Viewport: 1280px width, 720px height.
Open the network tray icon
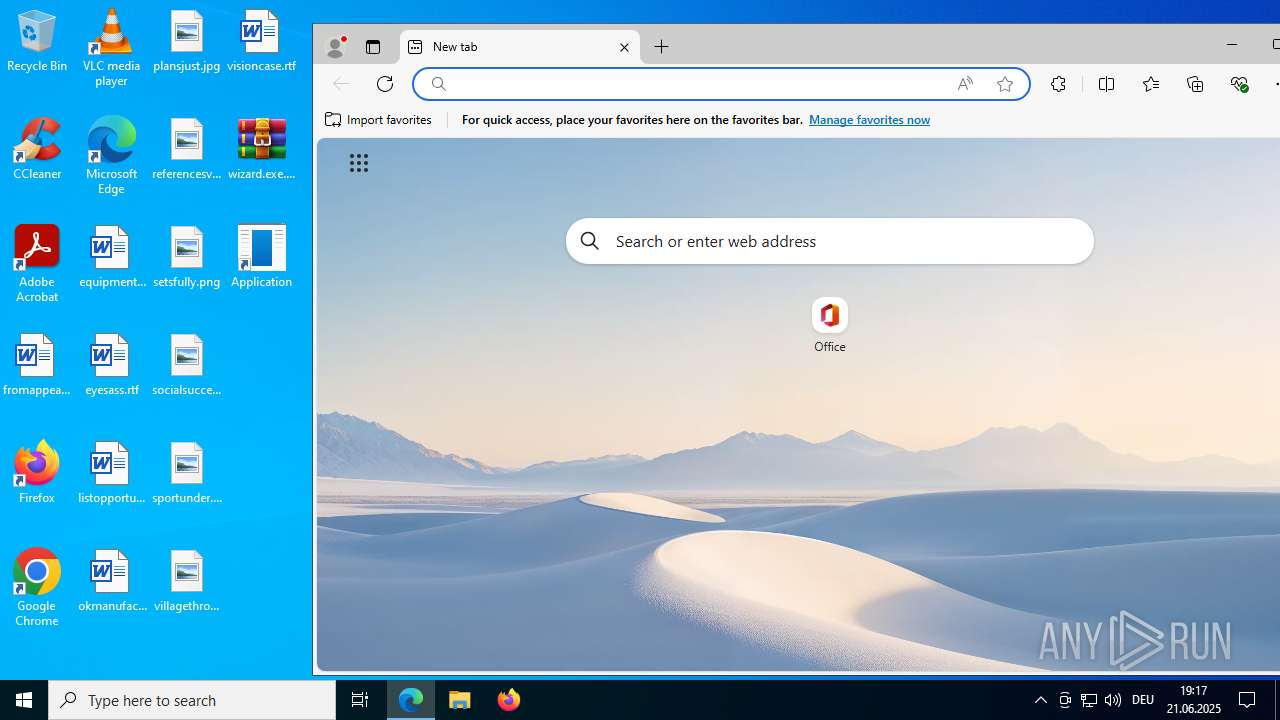[1089, 700]
